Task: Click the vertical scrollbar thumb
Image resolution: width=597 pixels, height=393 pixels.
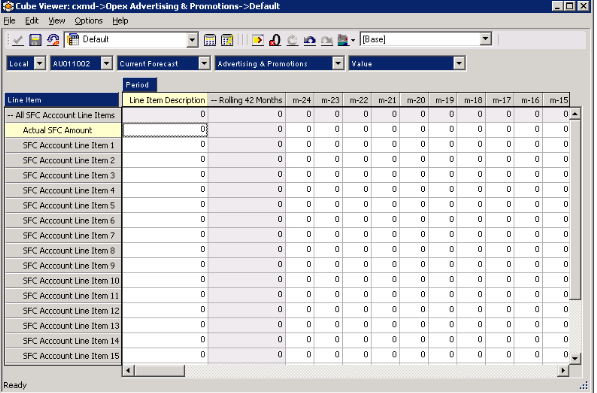Action: click(x=575, y=209)
